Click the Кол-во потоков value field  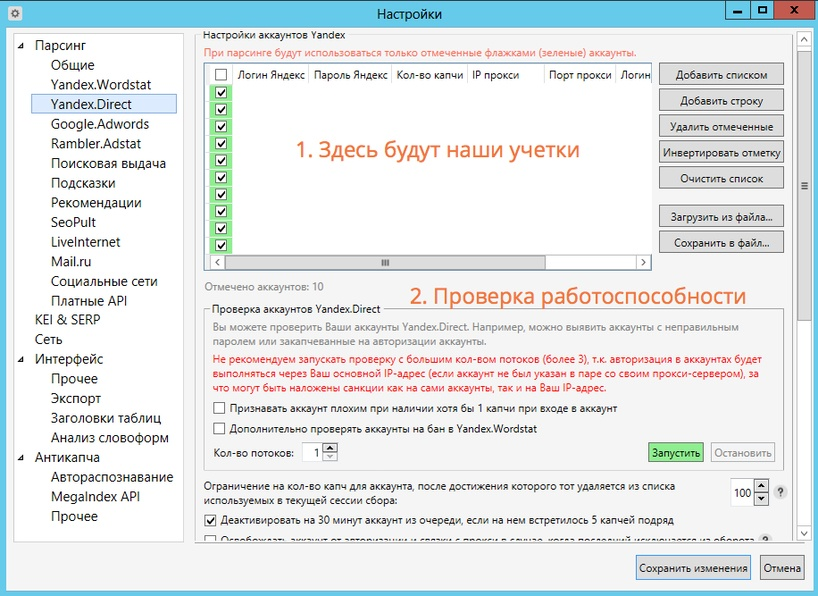tap(312, 452)
